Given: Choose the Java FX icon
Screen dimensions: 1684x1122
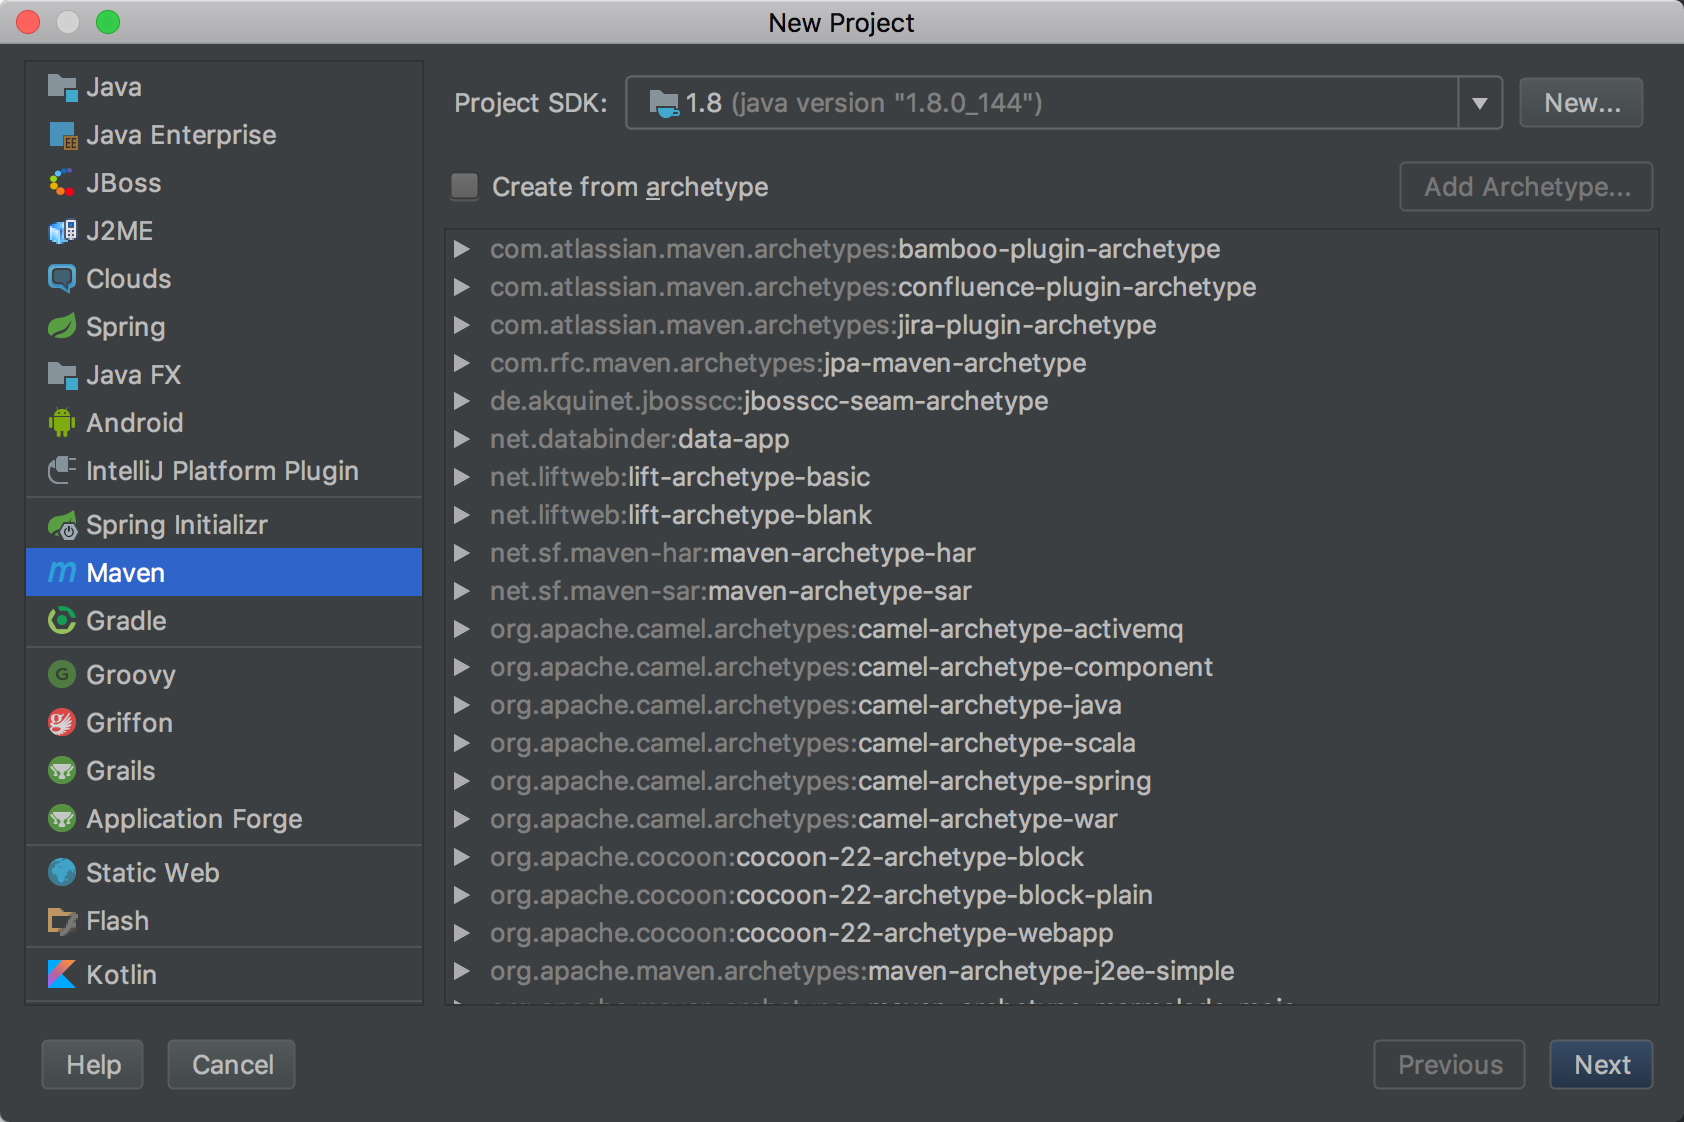Looking at the screenshot, I should click(x=62, y=376).
